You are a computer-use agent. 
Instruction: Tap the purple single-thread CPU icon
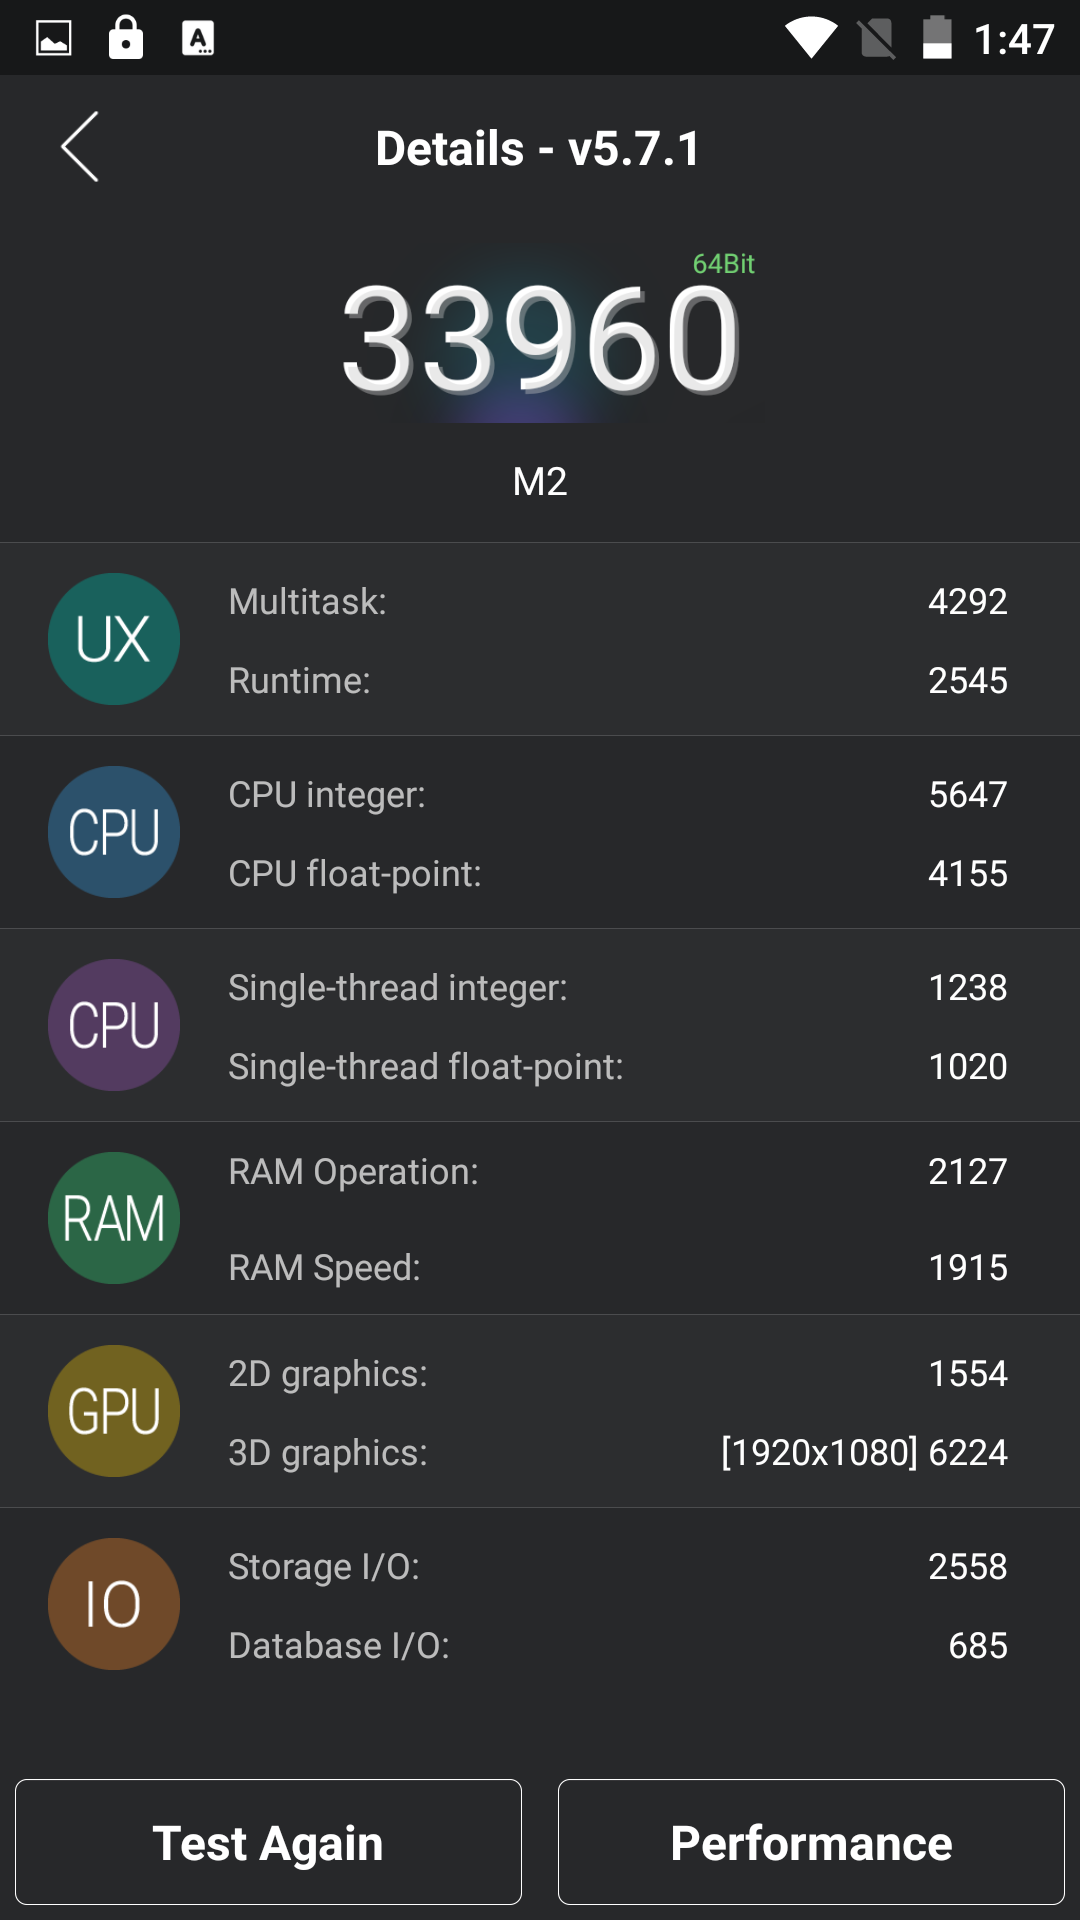click(114, 1025)
